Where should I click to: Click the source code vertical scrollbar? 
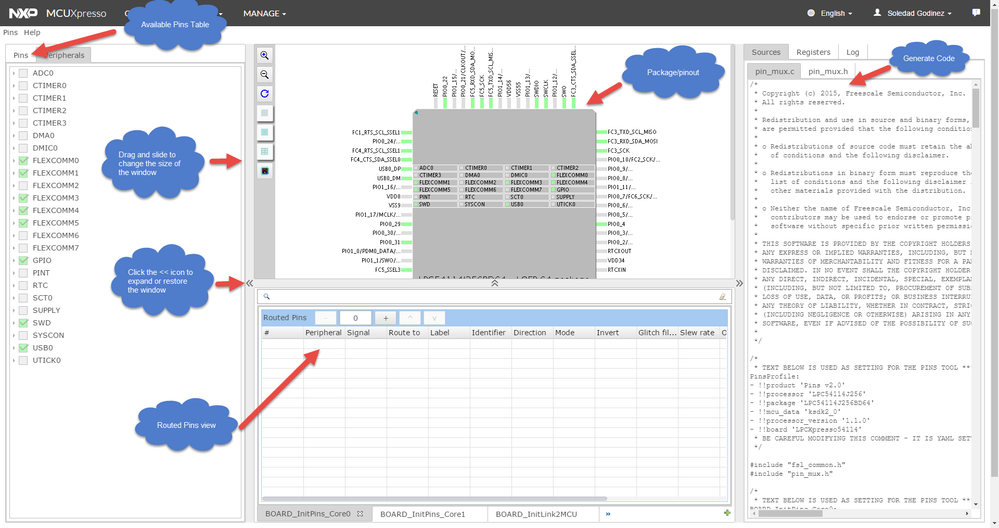[x=976, y=108]
